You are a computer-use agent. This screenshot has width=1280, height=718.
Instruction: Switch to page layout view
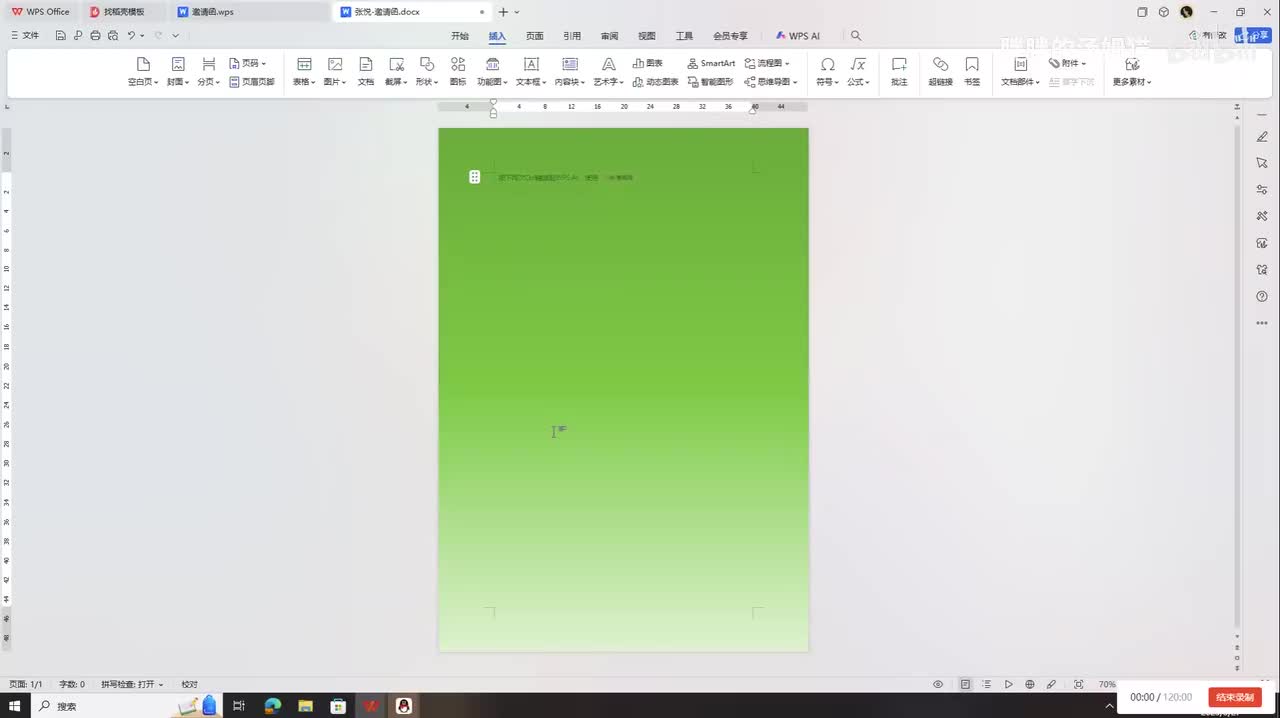coord(965,684)
